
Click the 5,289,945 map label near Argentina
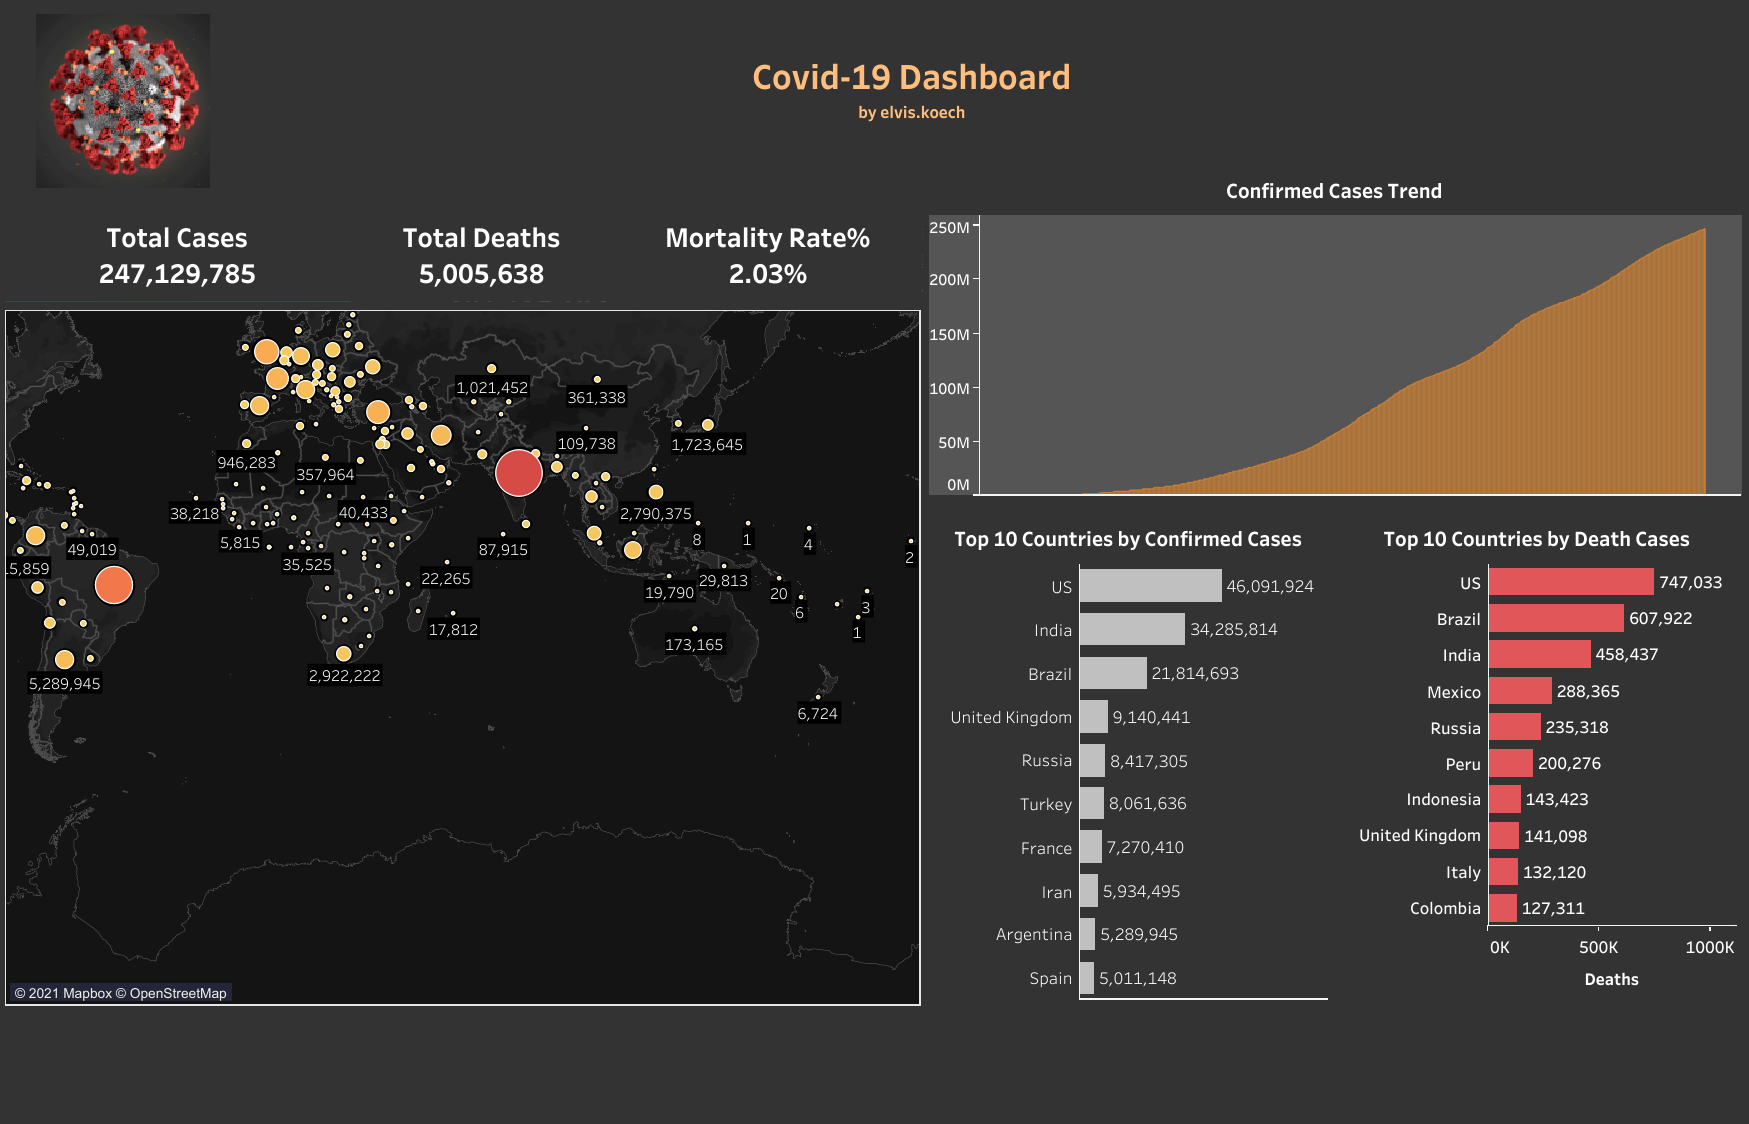pos(65,684)
